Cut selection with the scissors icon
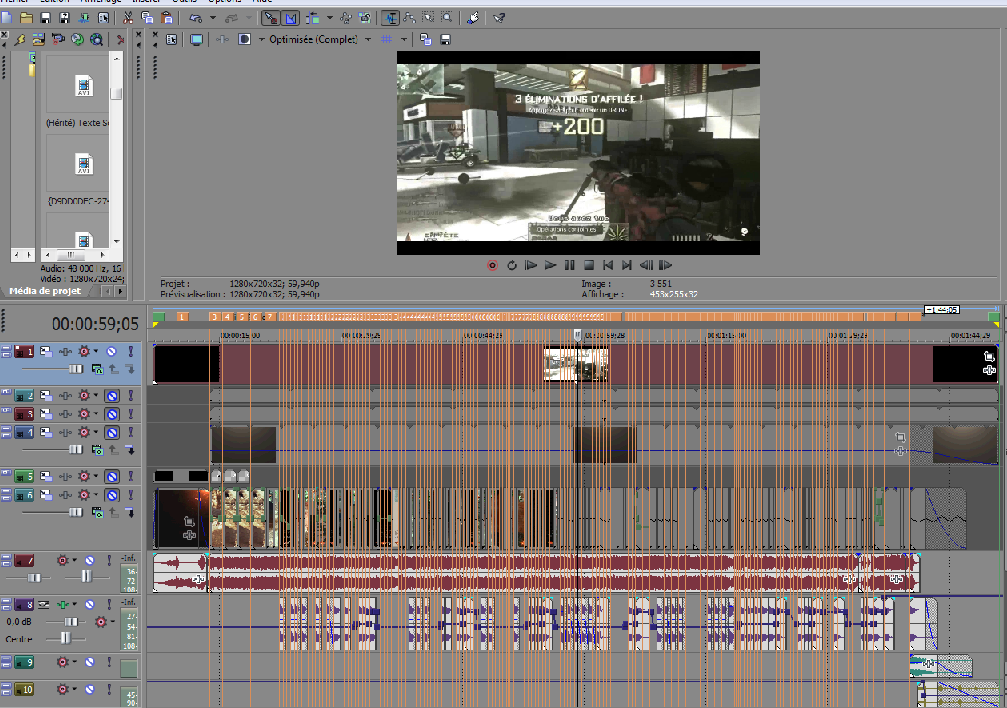1007x708 pixels. click(x=128, y=18)
